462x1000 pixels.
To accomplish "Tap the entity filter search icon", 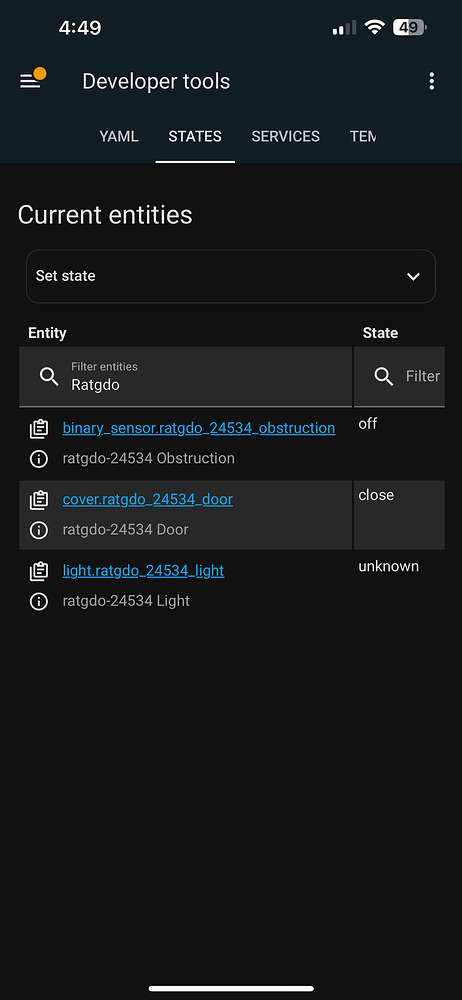I will point(49,376).
